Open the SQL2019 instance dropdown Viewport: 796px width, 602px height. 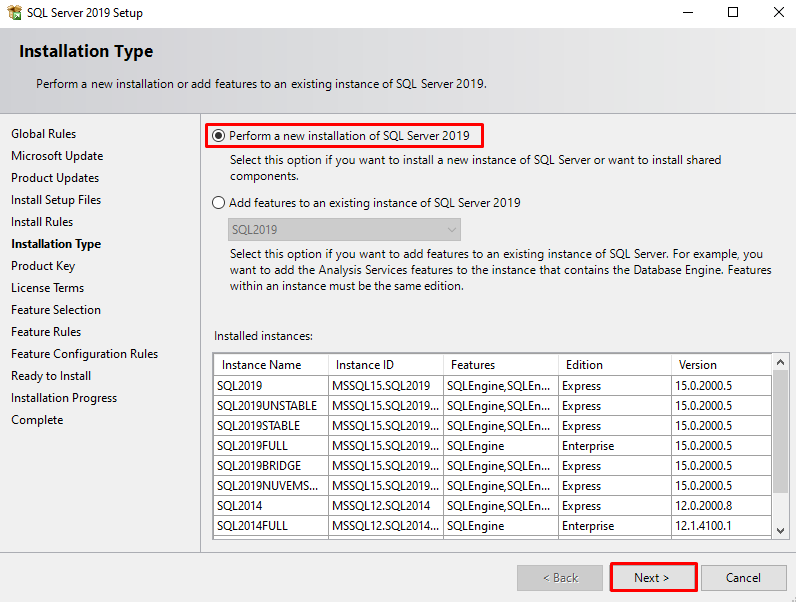pyautogui.click(x=344, y=229)
